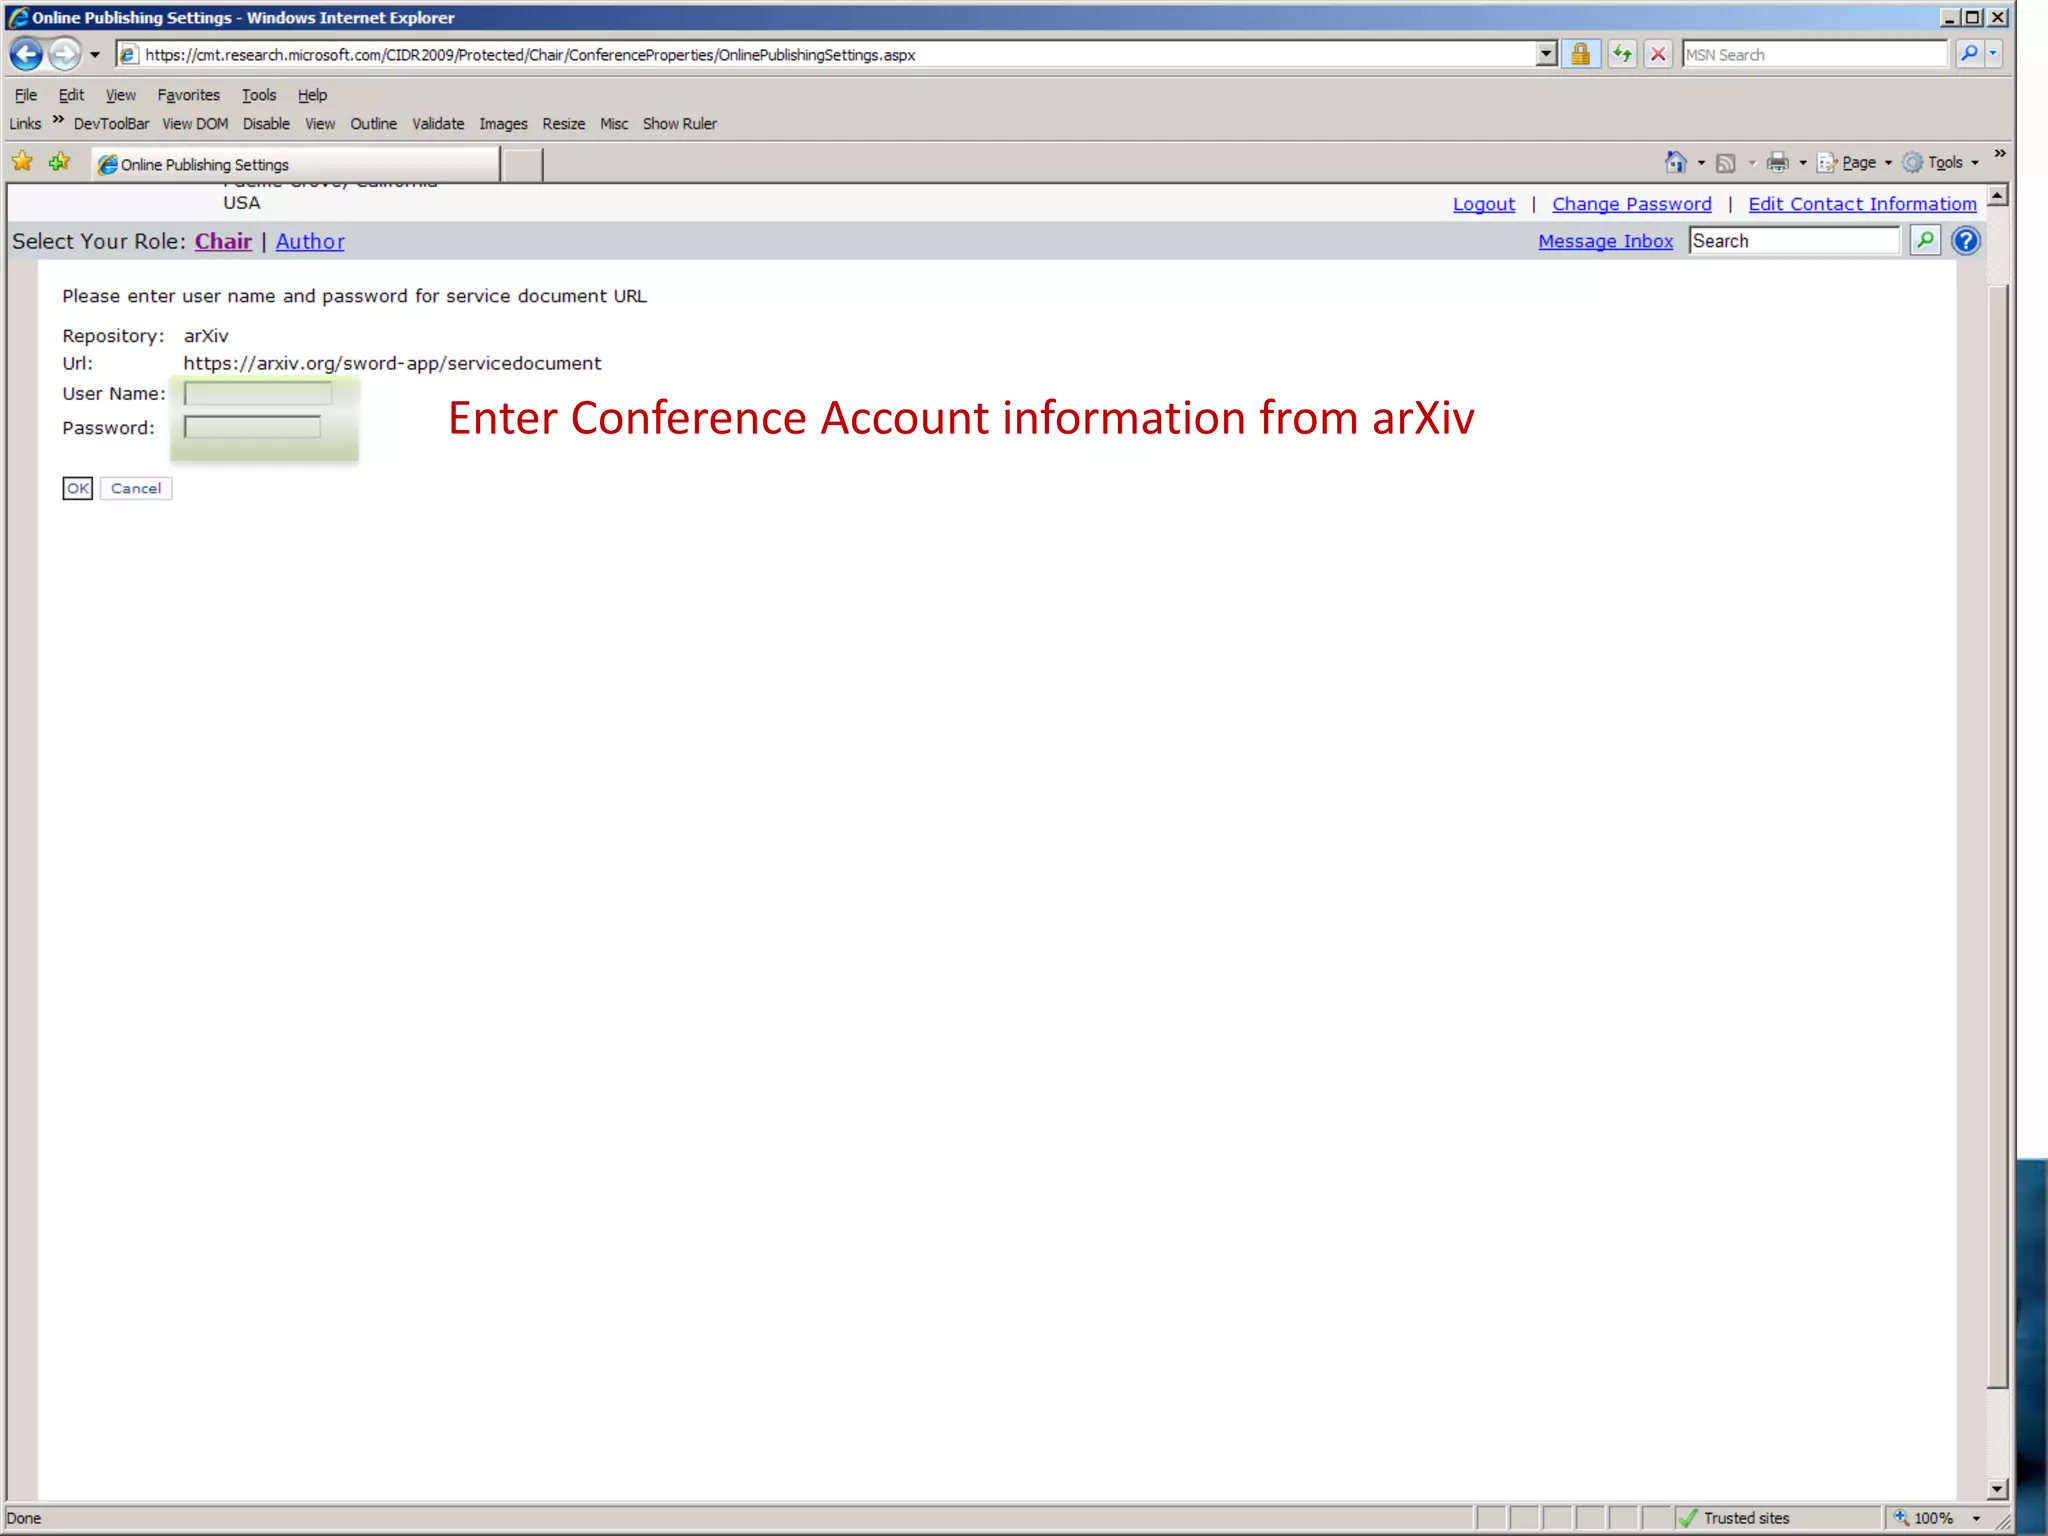
Task: Click the Favorites Center star icon
Action: pos(22,162)
